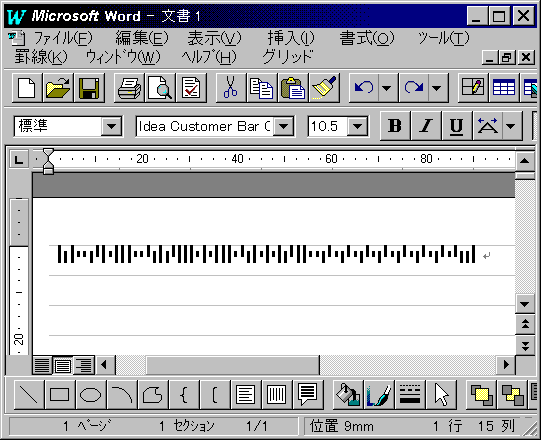Open the 挿入(I) menu
The width and height of the screenshot is (541, 440).
[x=291, y=38]
